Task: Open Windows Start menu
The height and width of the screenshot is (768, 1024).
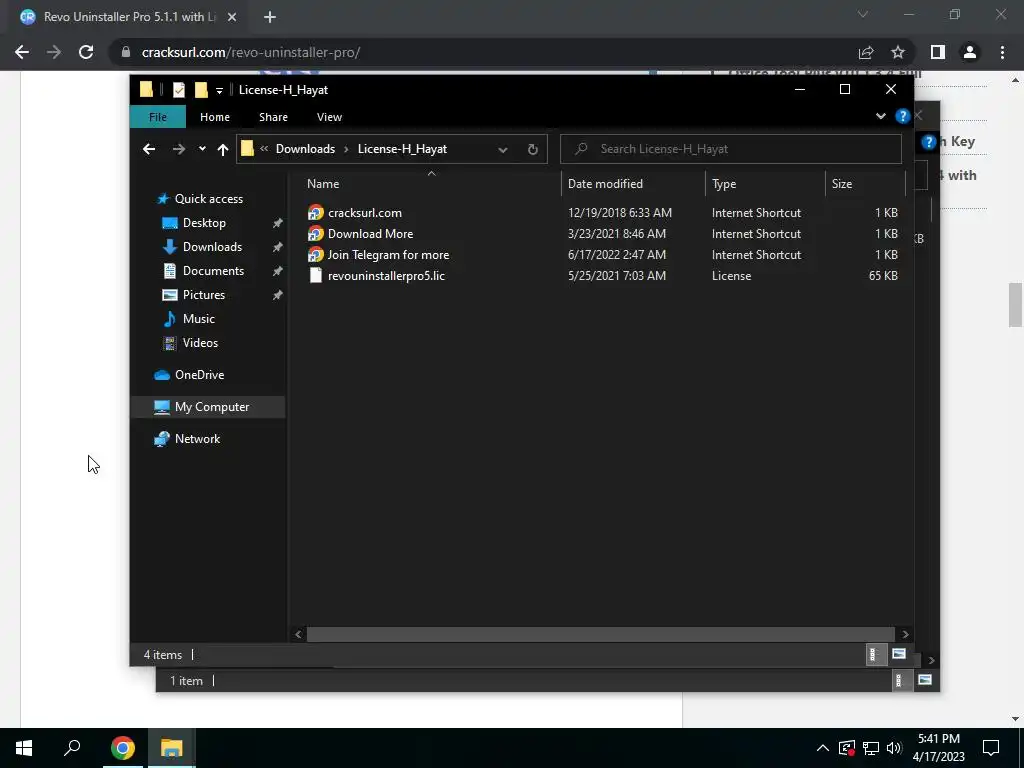Action: tap(24, 748)
